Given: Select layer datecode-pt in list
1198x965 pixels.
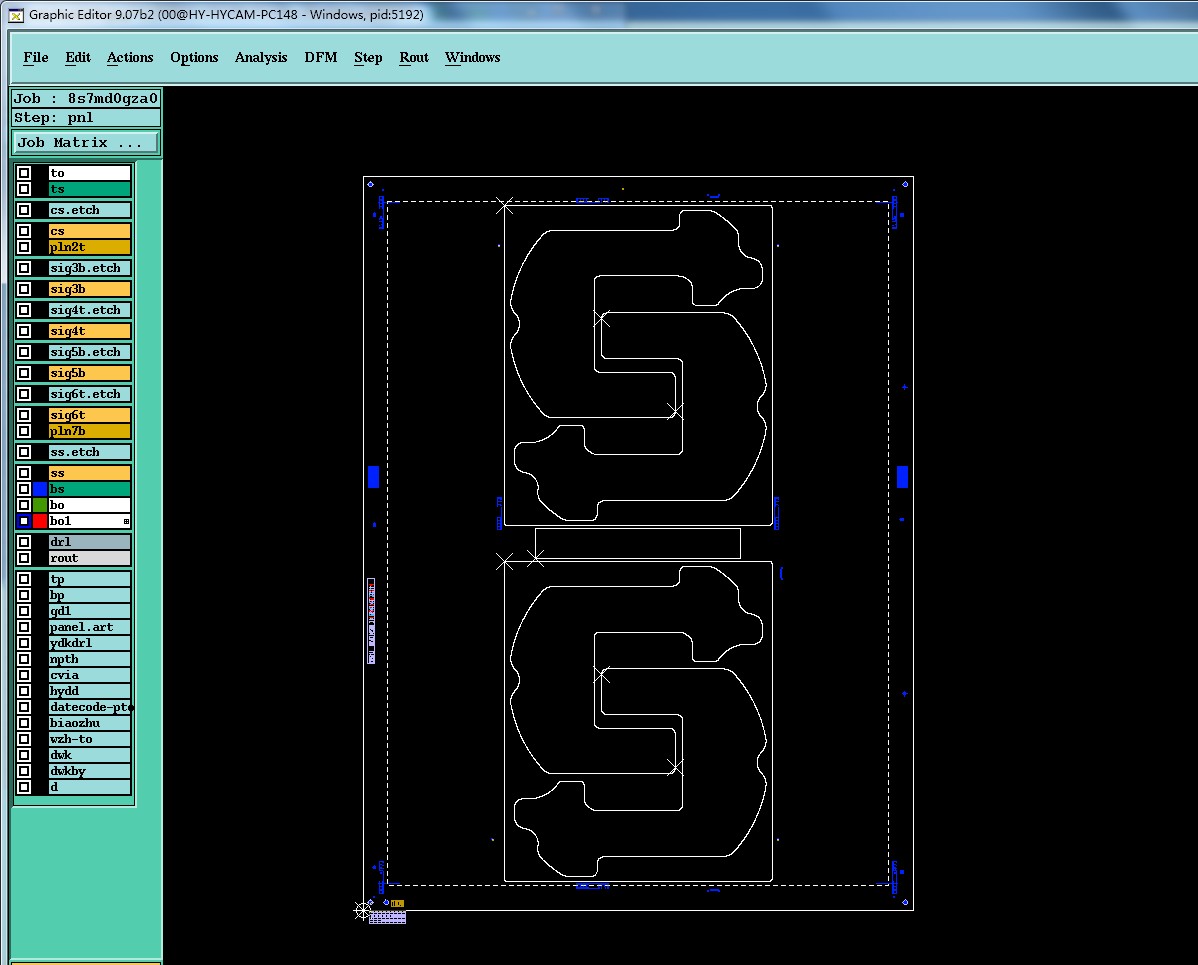Looking at the screenshot, I should tap(89, 708).
